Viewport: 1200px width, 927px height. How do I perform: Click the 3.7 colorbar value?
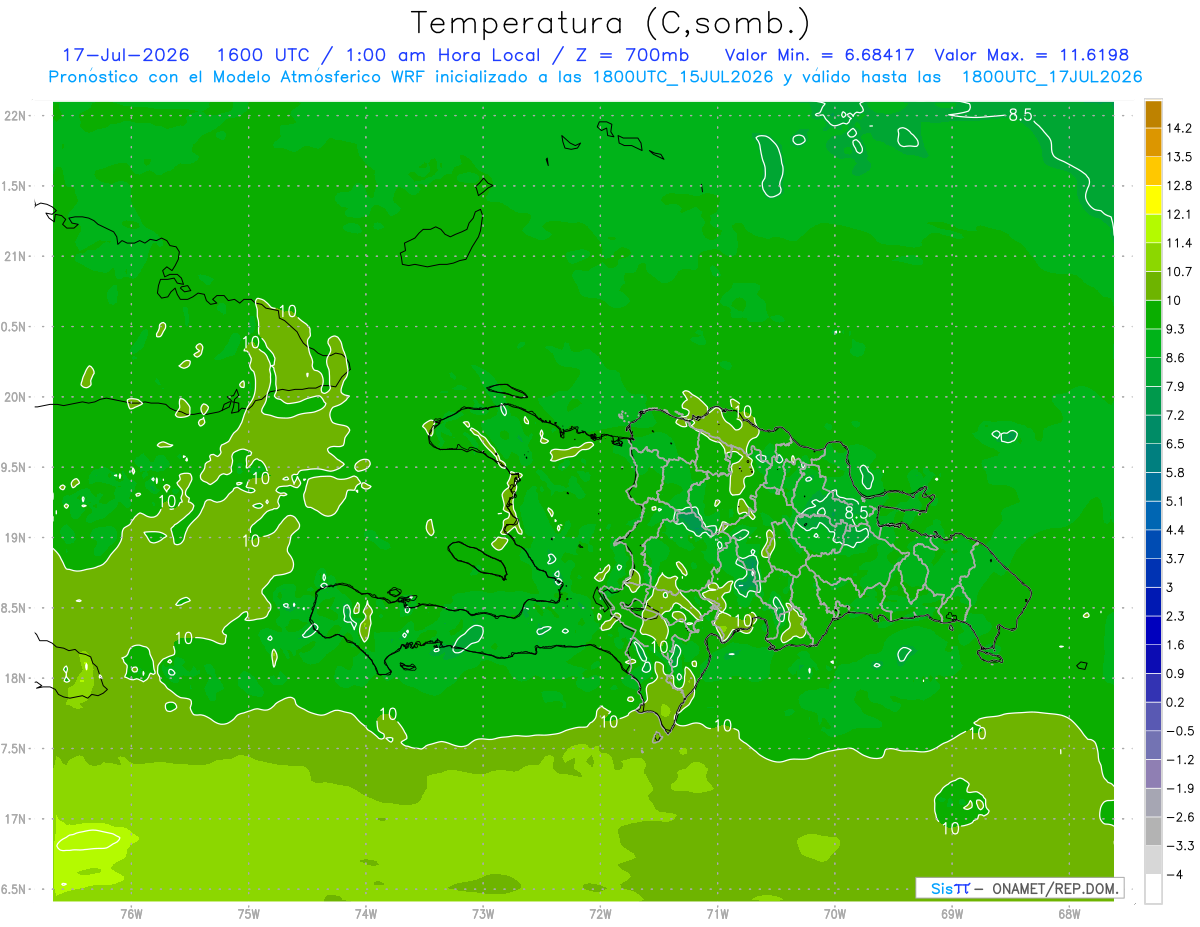1176,558
